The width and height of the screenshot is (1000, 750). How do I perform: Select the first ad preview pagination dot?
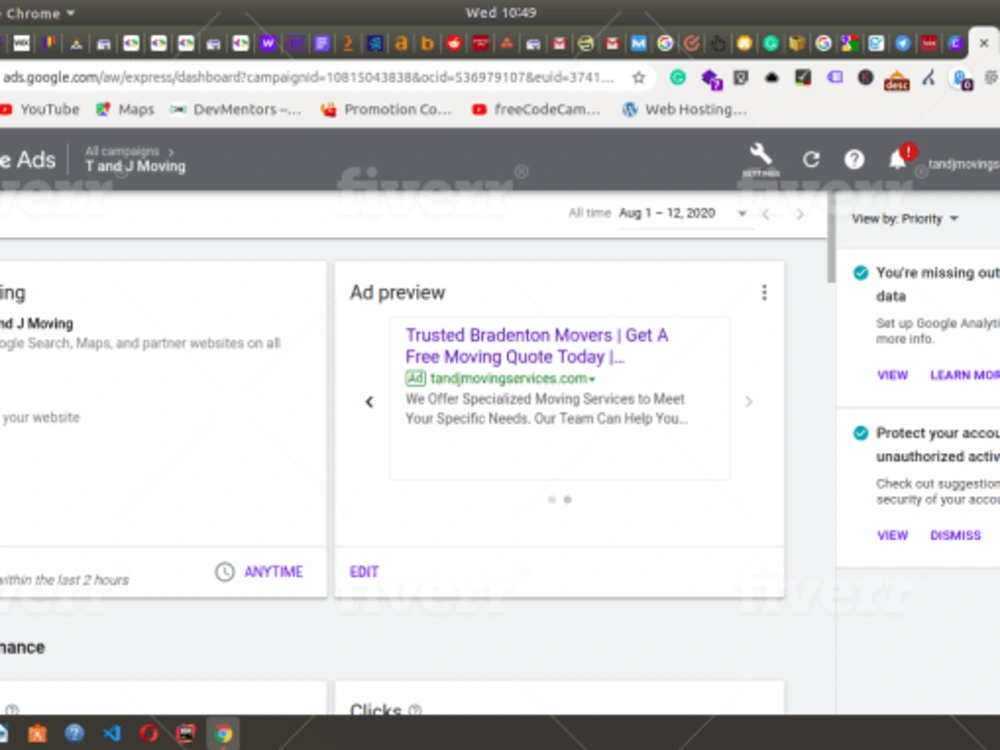(552, 499)
